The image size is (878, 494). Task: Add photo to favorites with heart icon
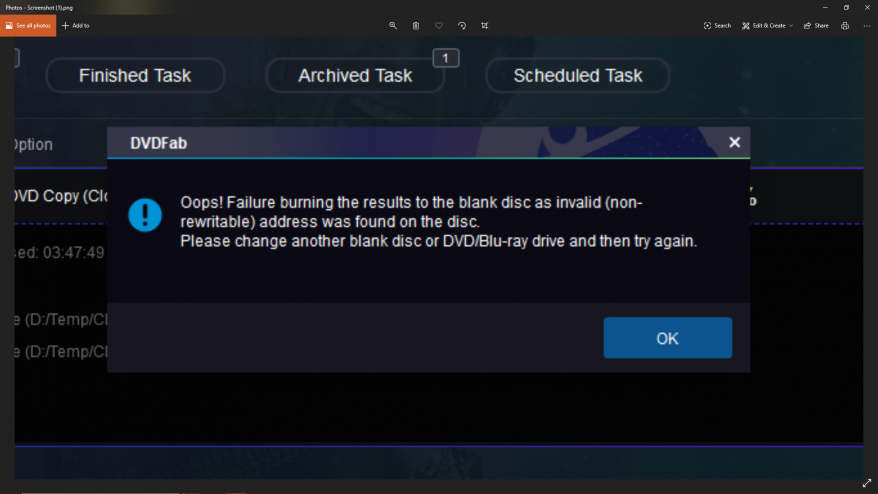click(x=439, y=25)
